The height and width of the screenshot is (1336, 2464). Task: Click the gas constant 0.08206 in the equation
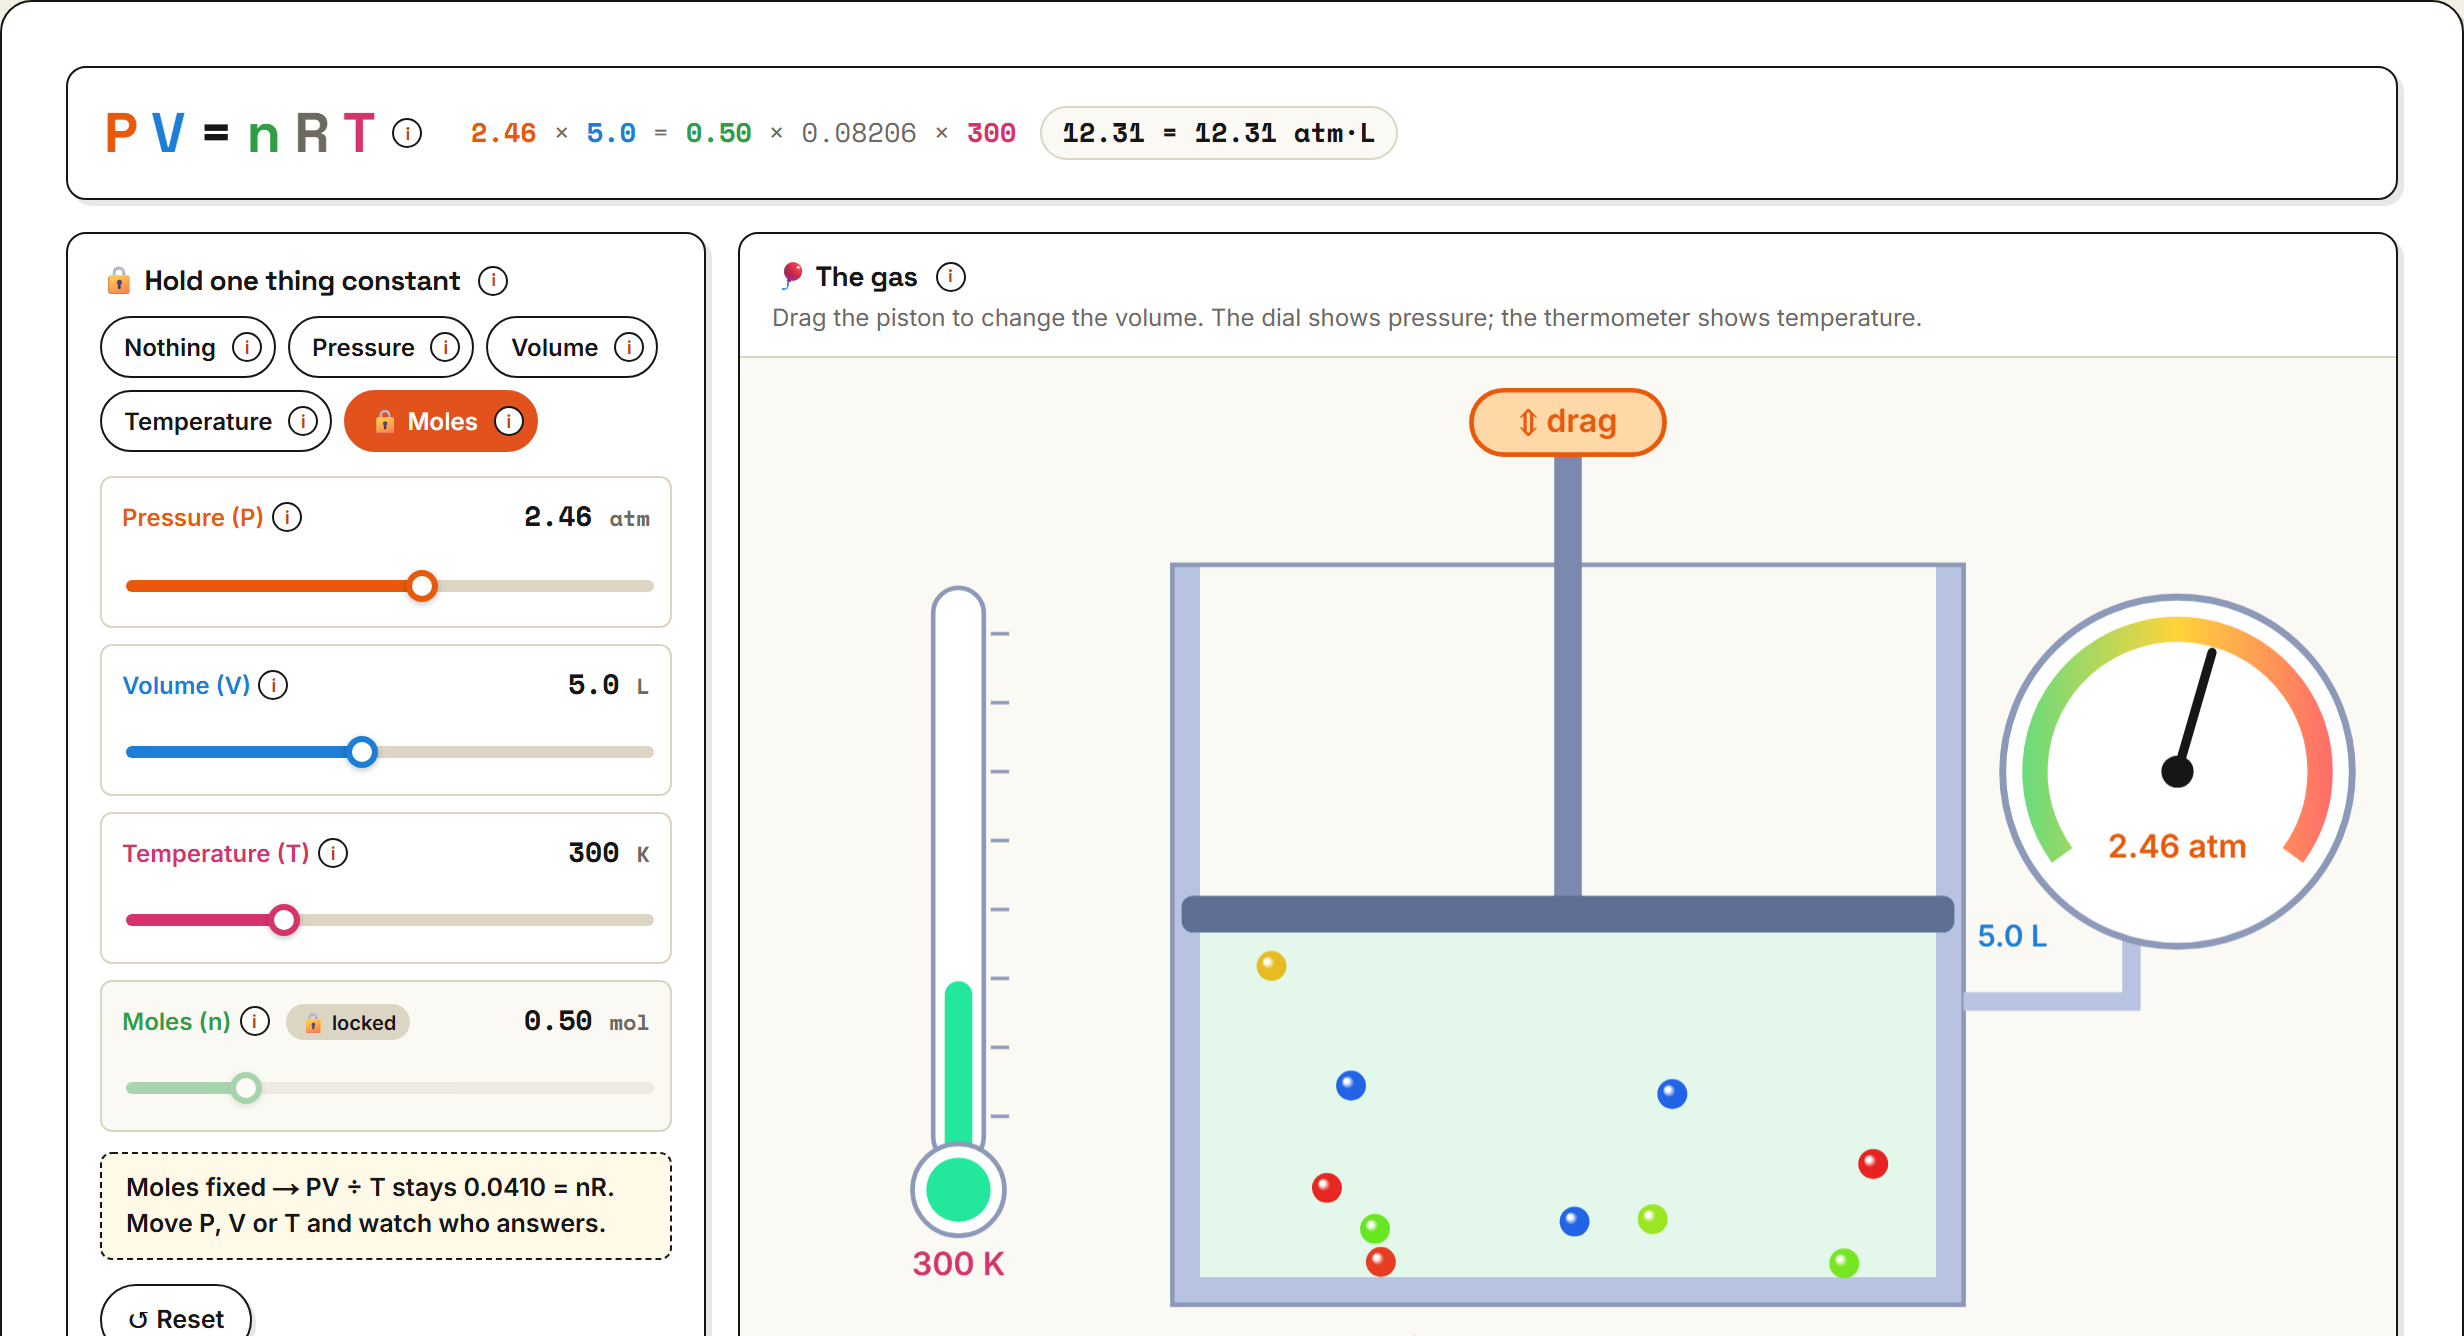(x=858, y=133)
